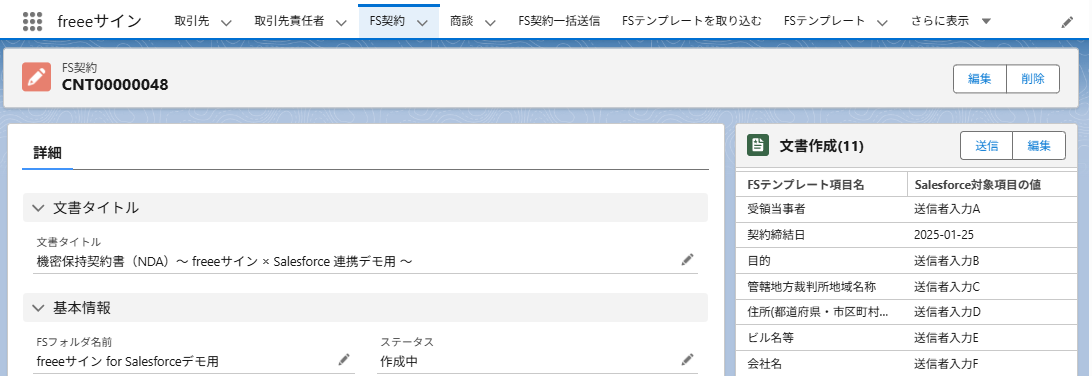Click the Salesforce対象項目の値 column header
The width and height of the screenshot is (1092, 376).
[x=977, y=185]
